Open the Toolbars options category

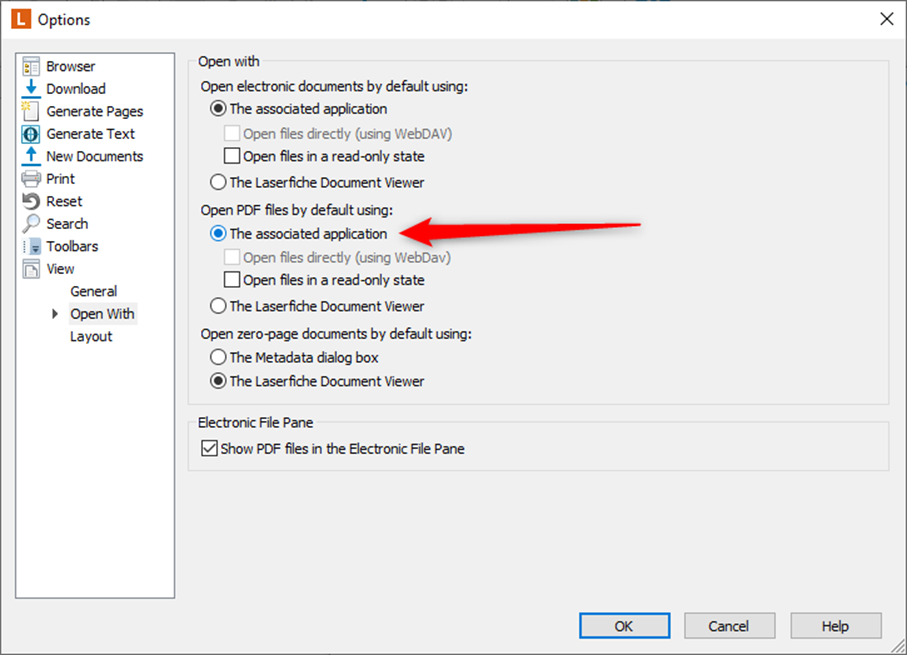72,246
